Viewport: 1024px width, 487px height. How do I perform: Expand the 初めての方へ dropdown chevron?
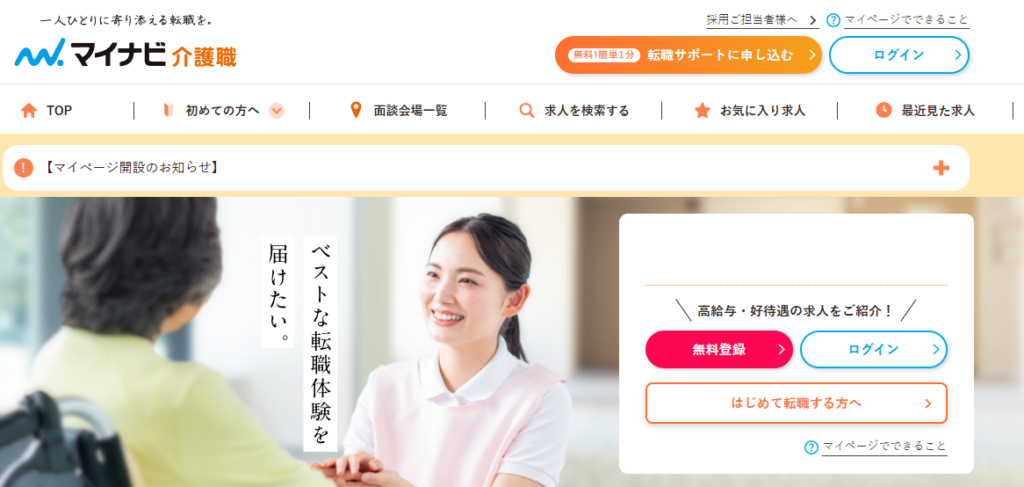coord(277,110)
